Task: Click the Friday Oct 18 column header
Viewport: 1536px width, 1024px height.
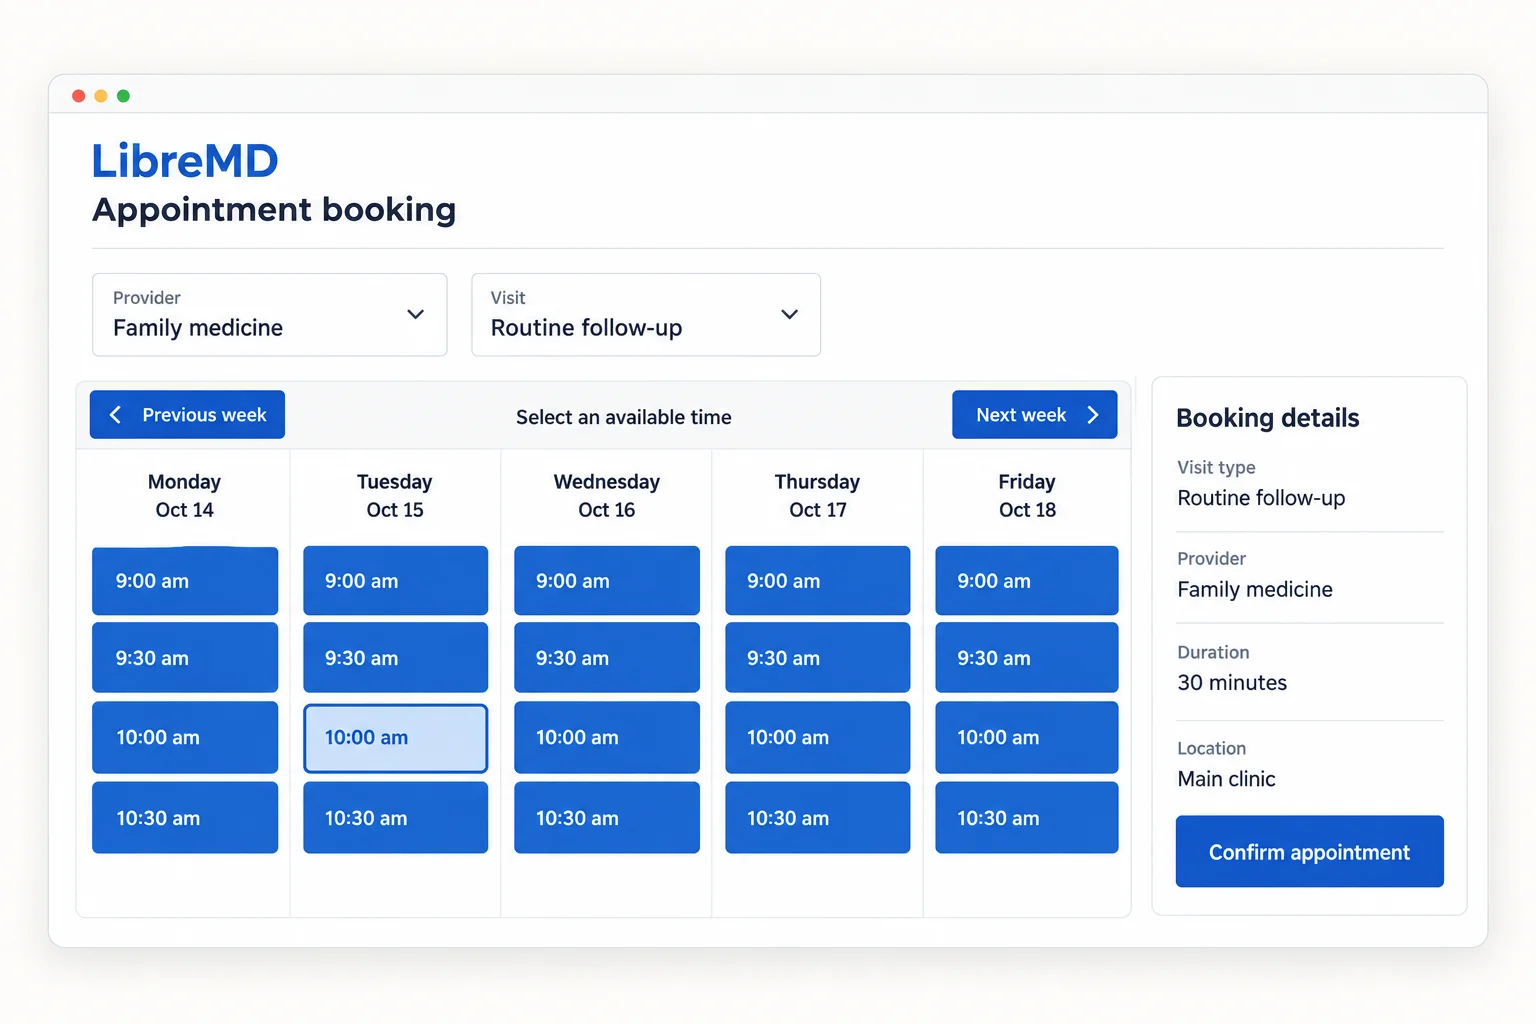Action: 1027,496
